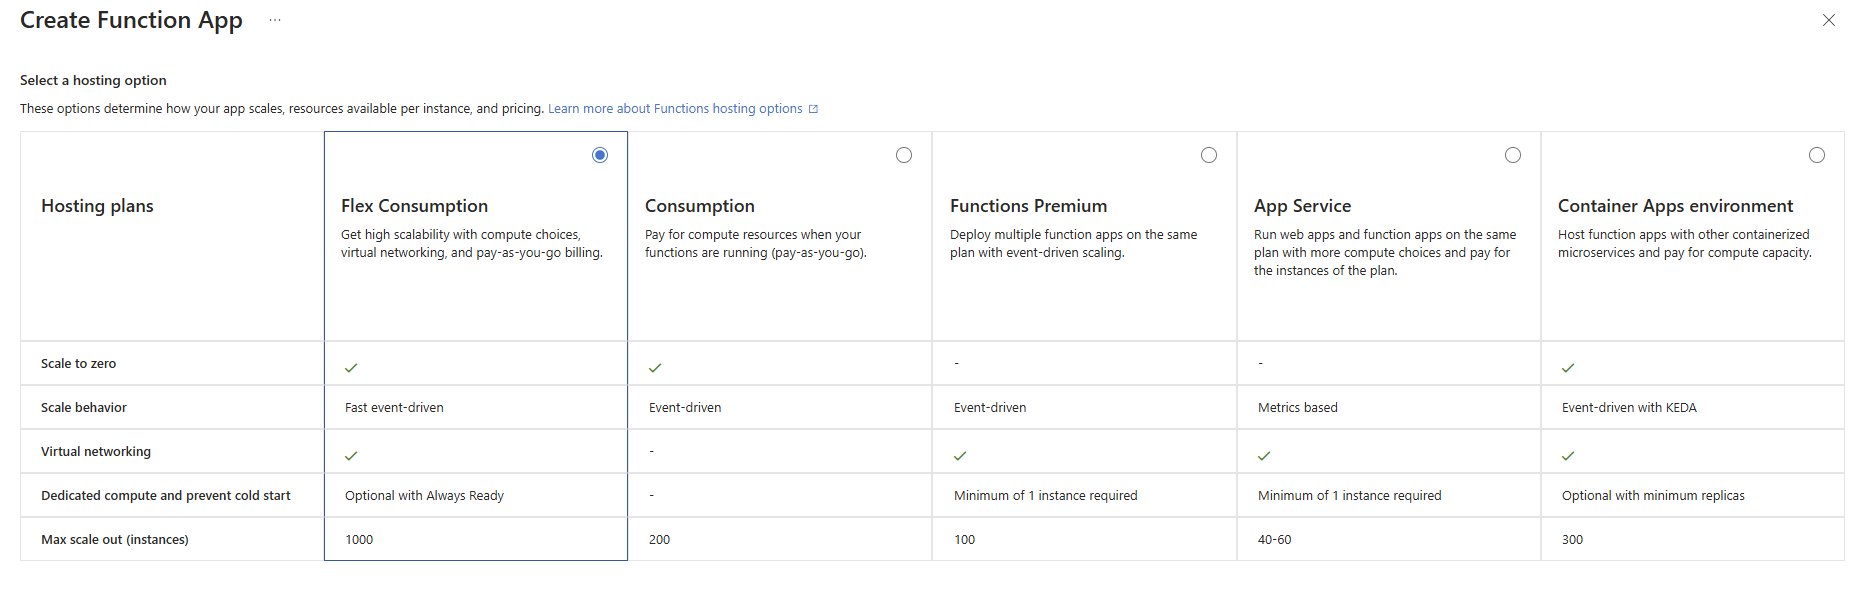The width and height of the screenshot is (1860, 598).
Task: Click the Functions Premium heading
Action: (1028, 206)
